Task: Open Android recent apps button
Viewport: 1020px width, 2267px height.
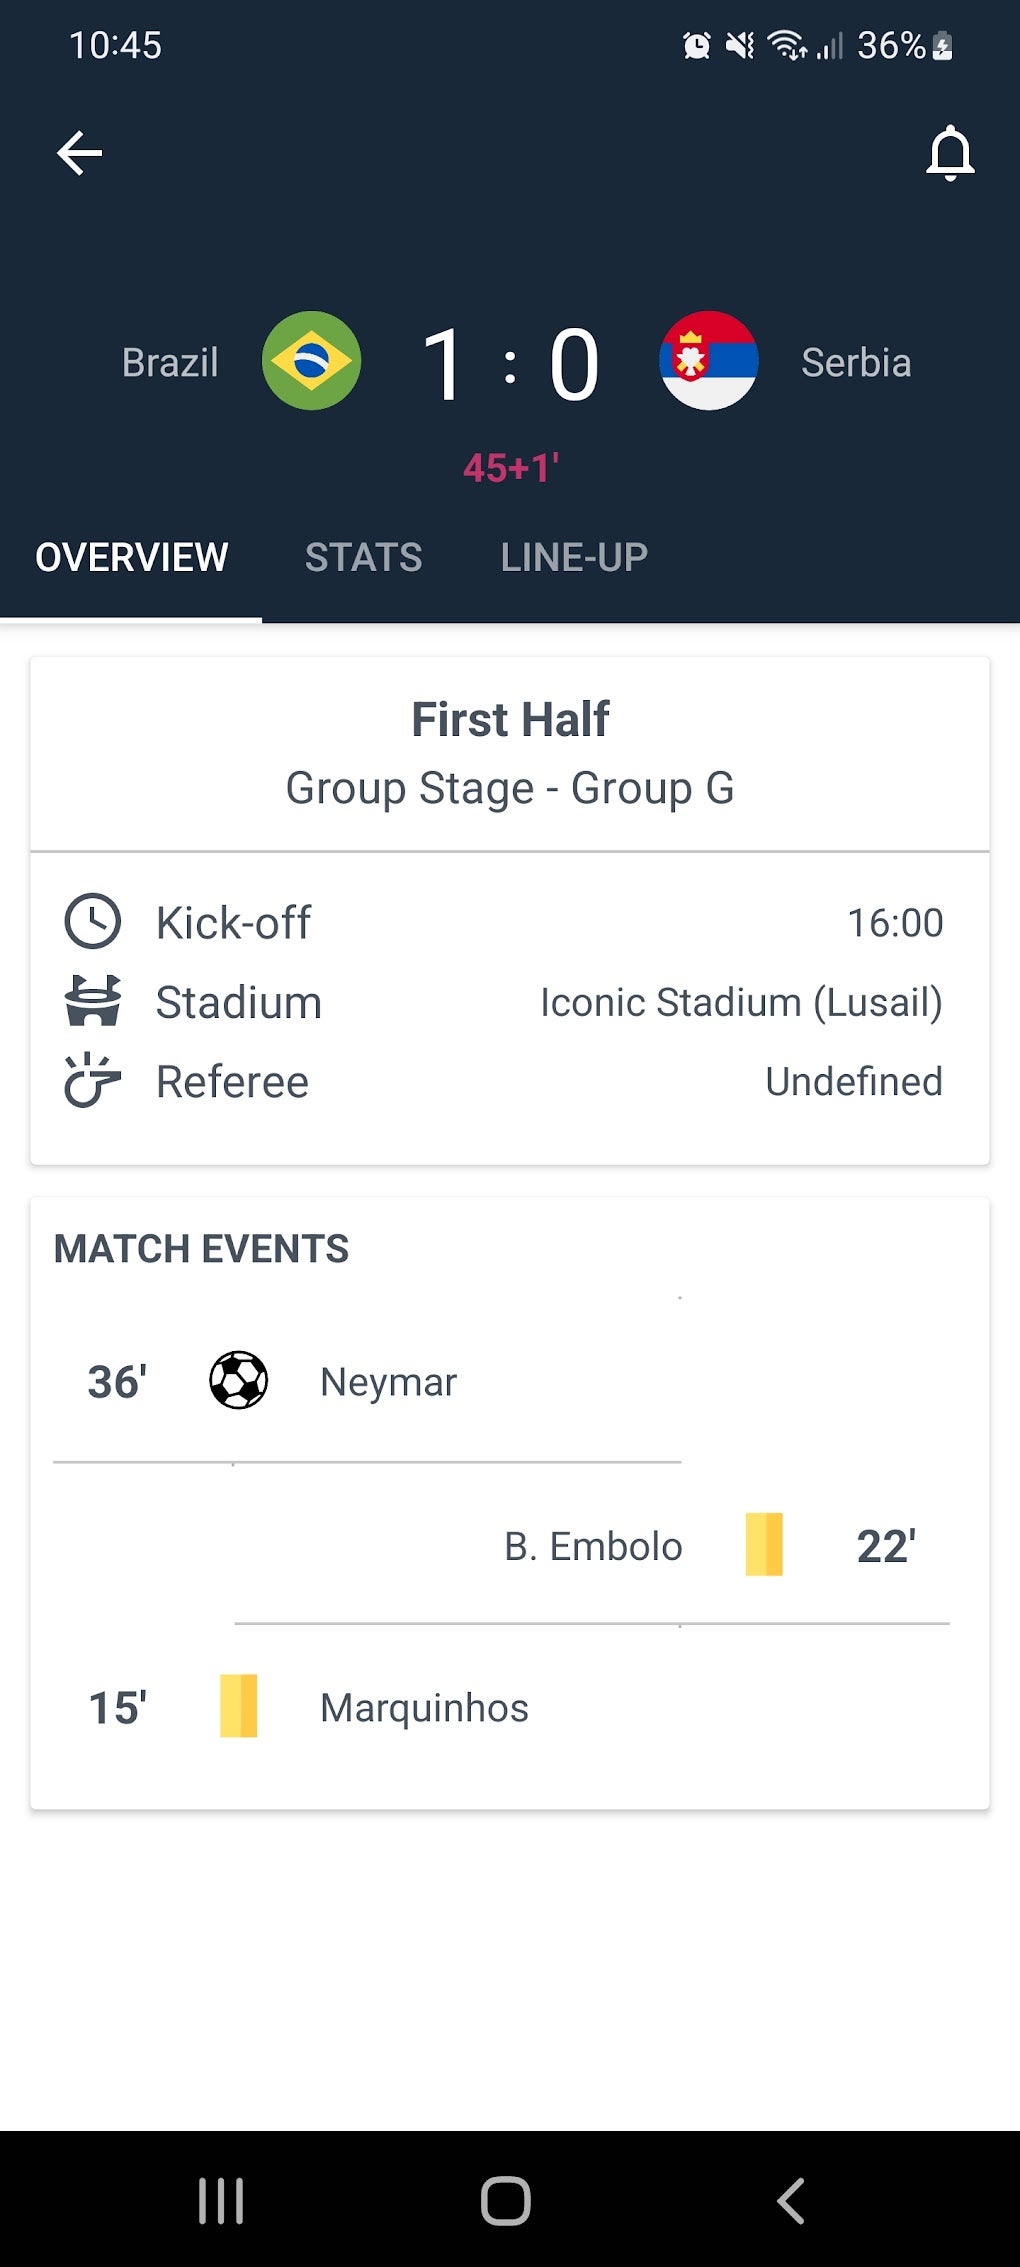Action: click(221, 2200)
